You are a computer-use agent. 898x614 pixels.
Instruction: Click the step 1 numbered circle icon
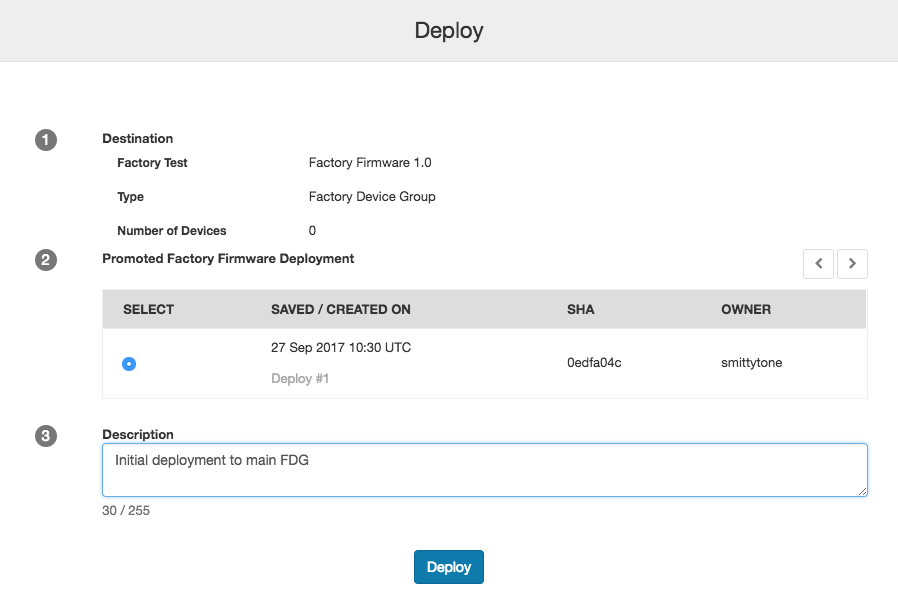pyautogui.click(x=45, y=140)
